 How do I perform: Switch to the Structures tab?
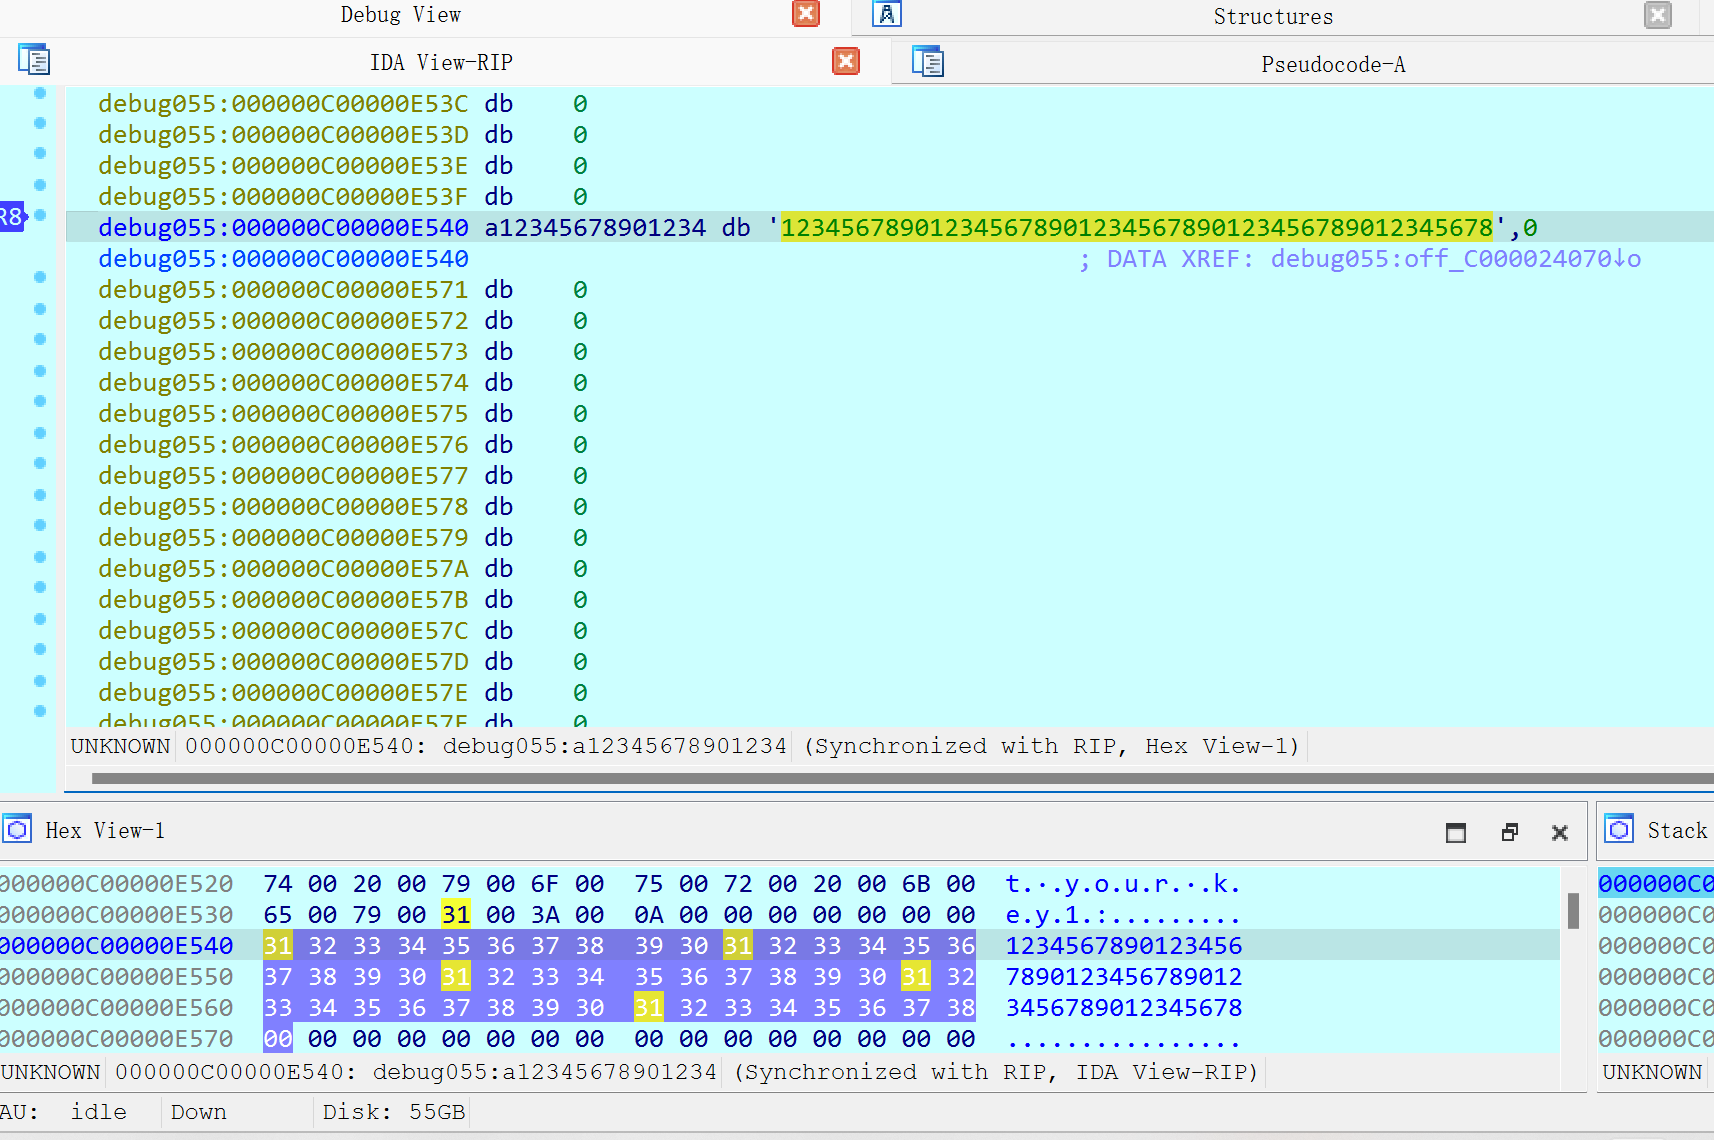[x=1272, y=16]
